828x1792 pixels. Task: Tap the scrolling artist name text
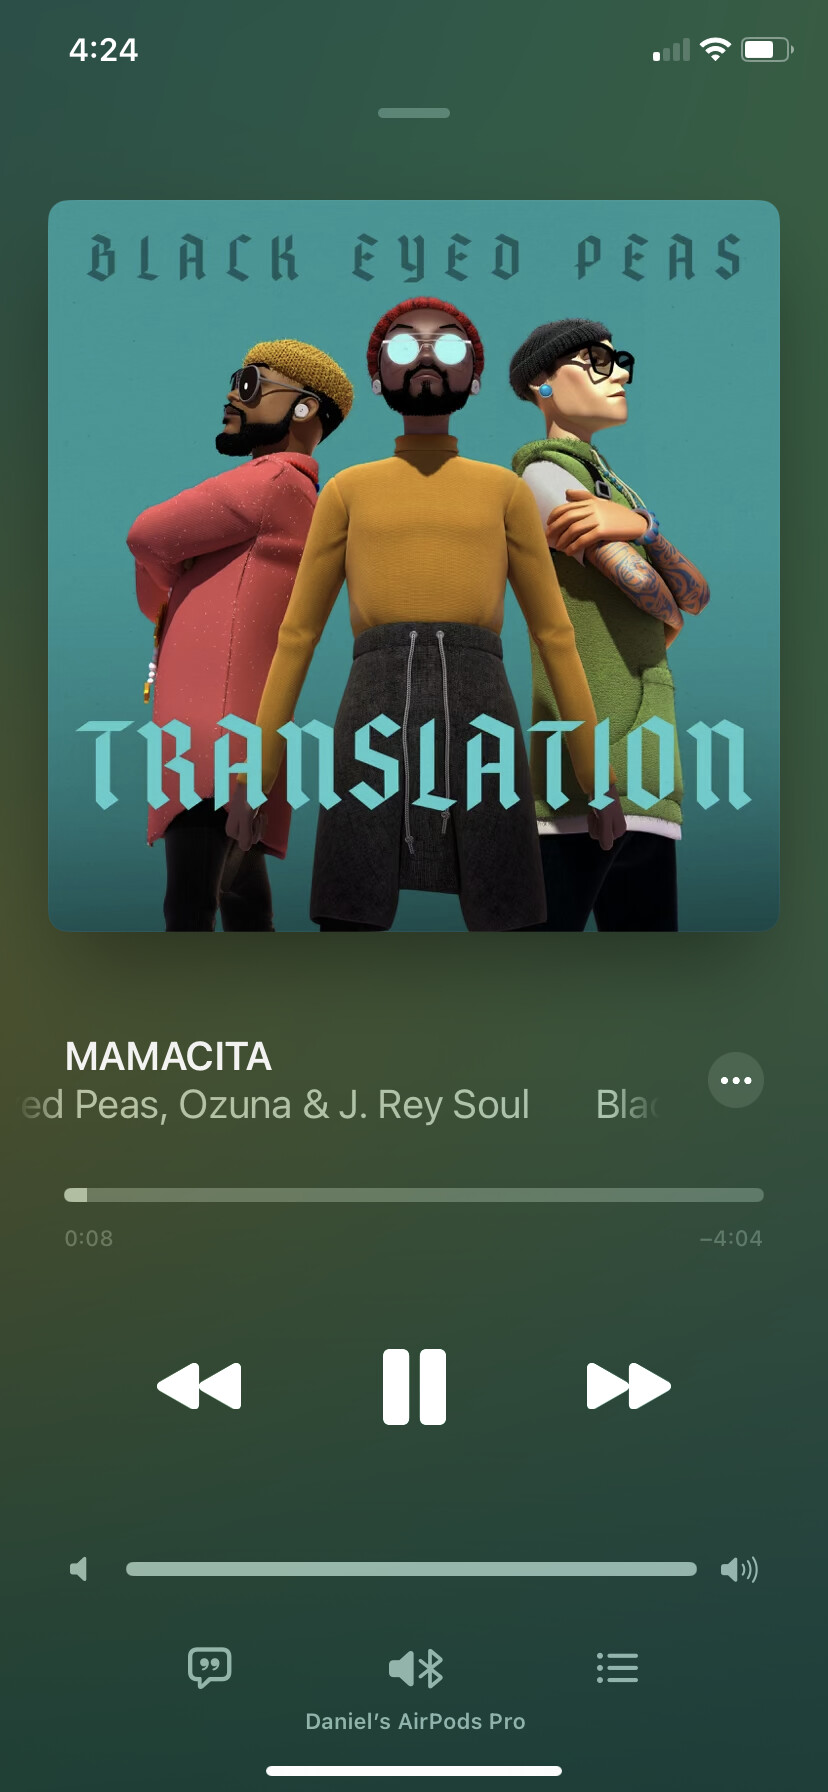[275, 1105]
